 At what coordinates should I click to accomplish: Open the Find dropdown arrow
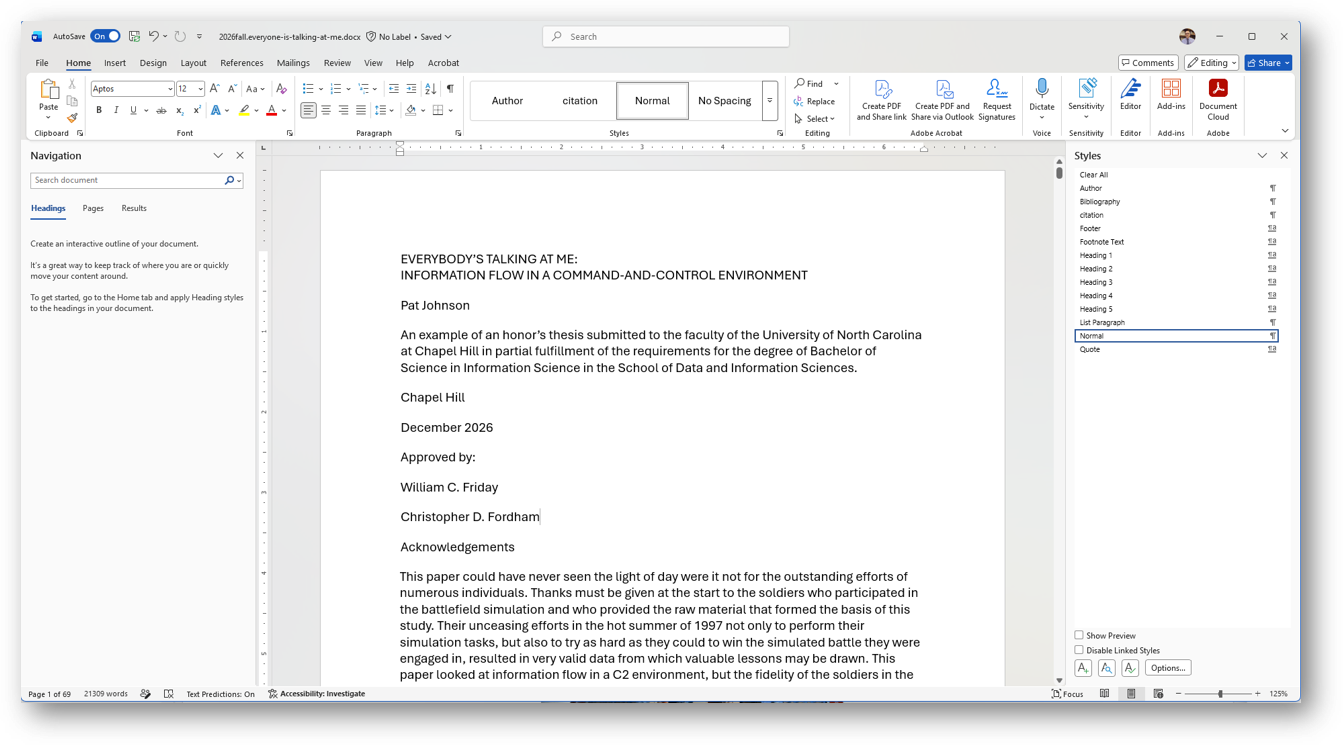837,84
